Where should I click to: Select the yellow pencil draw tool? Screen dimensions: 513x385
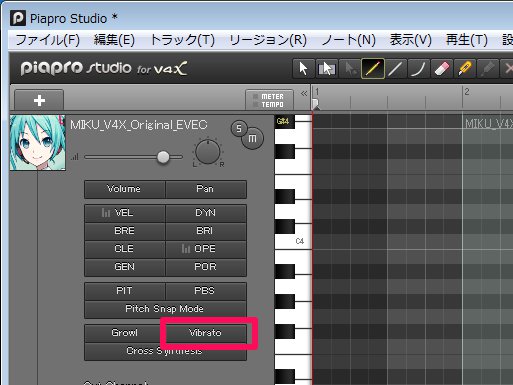(x=373, y=69)
